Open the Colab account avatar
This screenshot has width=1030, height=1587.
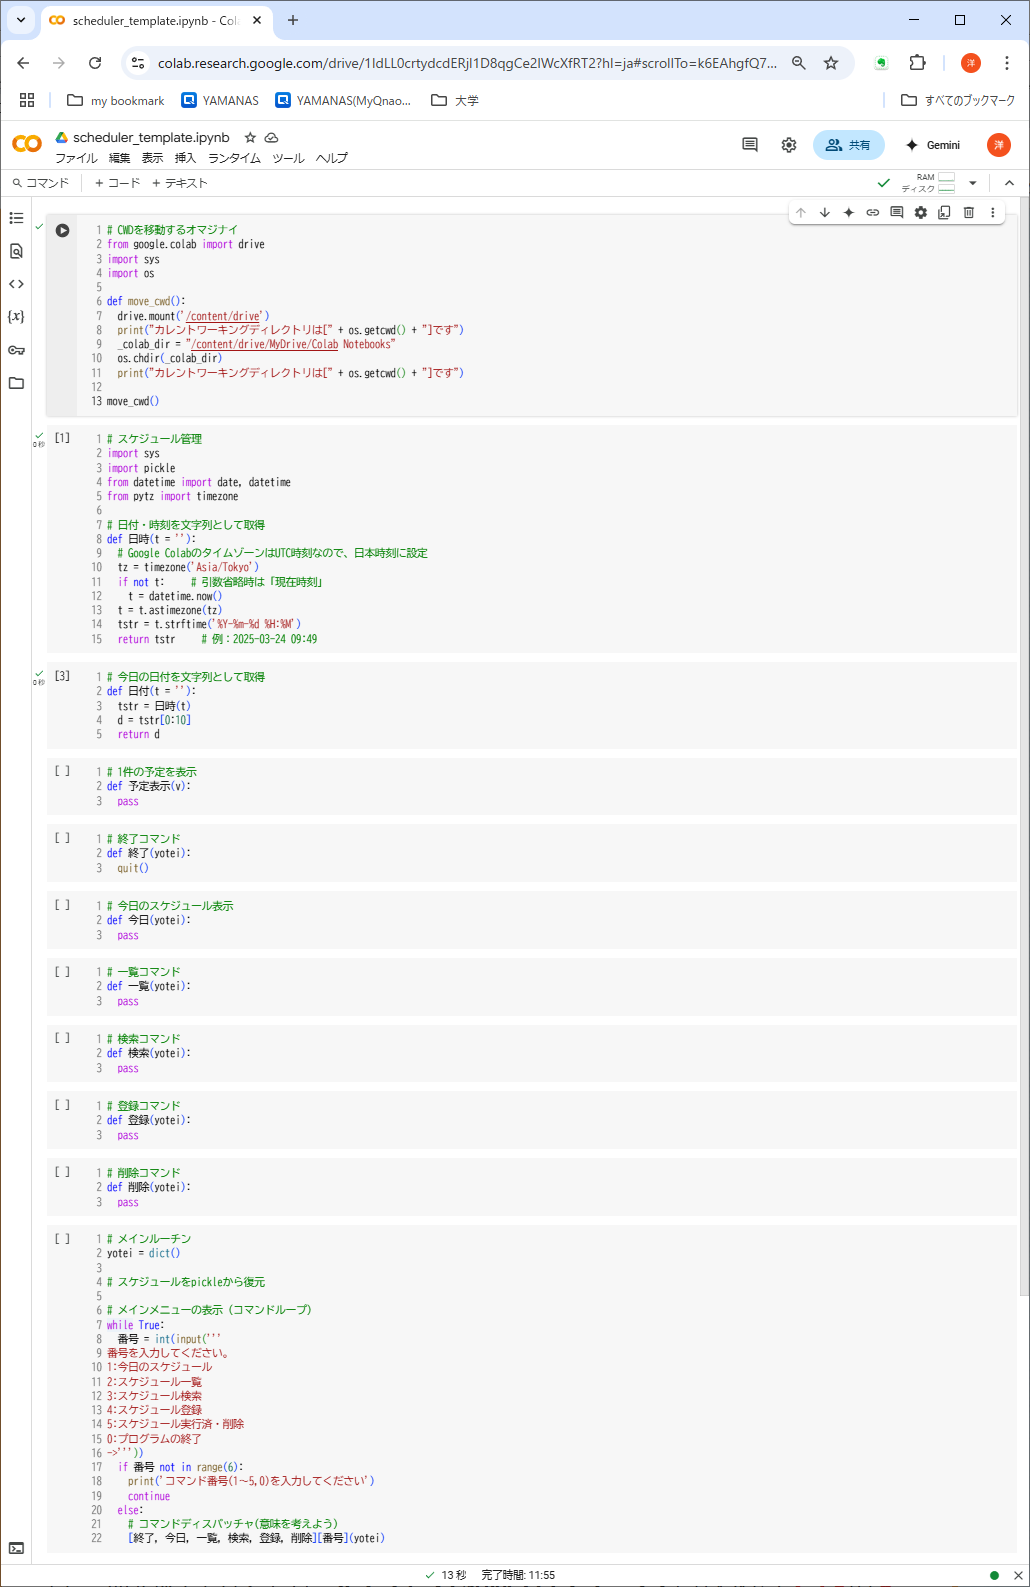tap(998, 145)
